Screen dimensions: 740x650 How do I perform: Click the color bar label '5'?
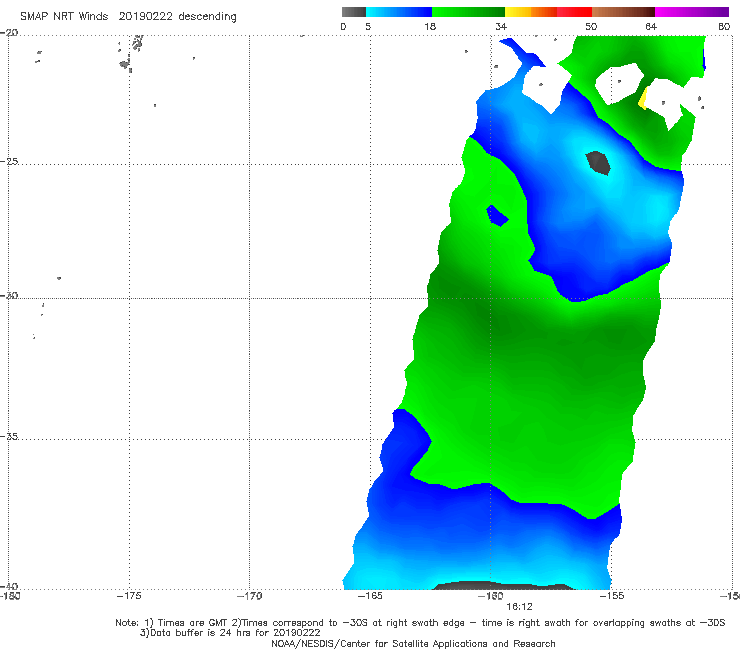coord(368,27)
